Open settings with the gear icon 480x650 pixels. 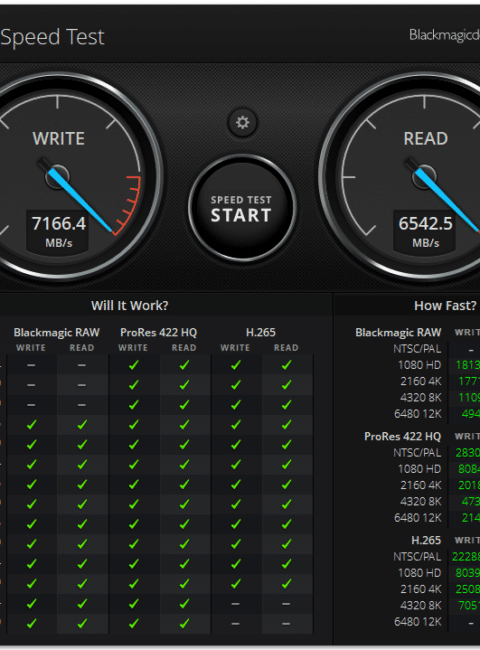(242, 122)
